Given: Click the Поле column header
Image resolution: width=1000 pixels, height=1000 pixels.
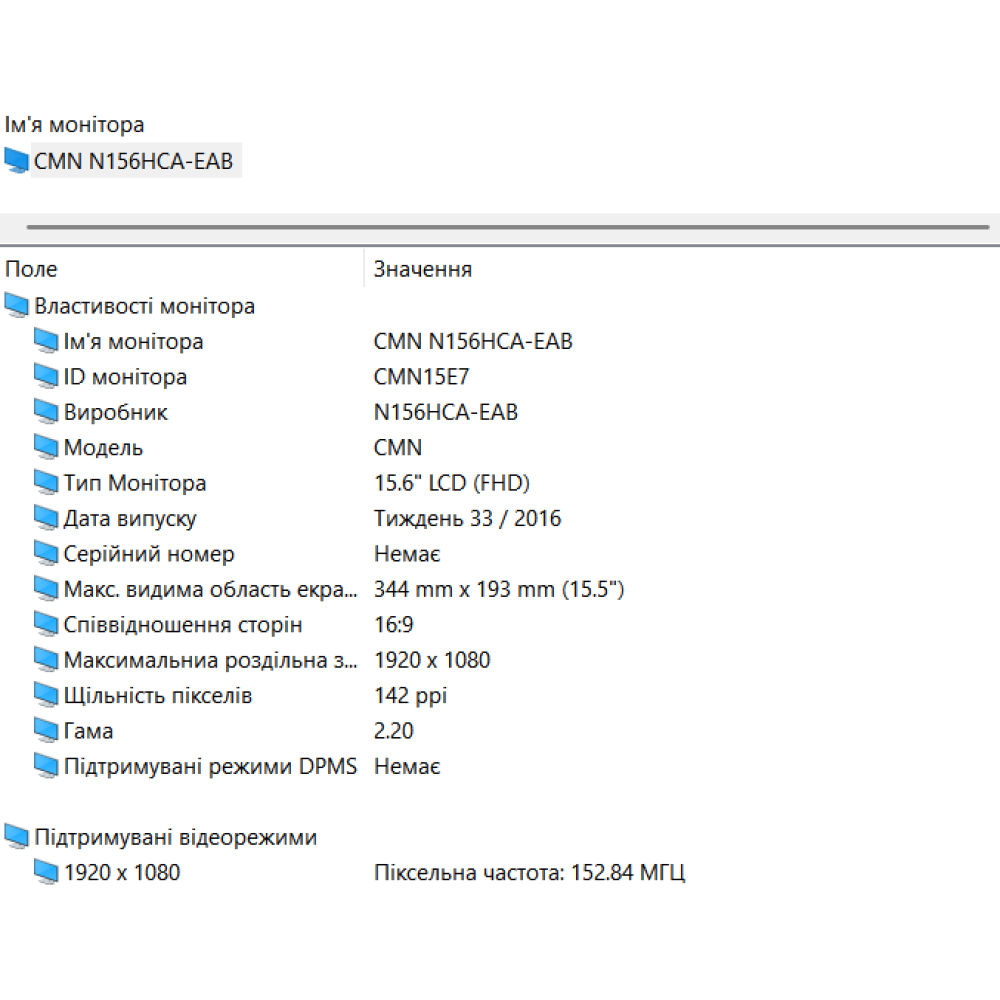Looking at the screenshot, I should 32,269.
